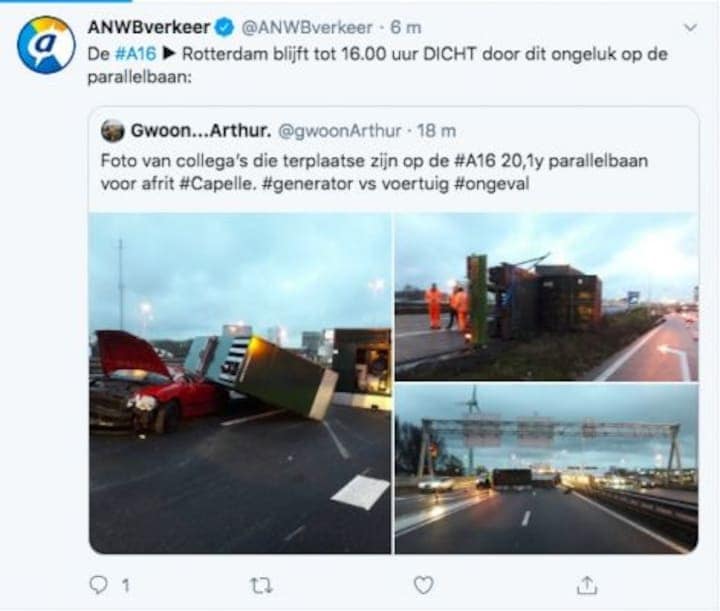Open the Gwoon...Arthur. display name

201,131
